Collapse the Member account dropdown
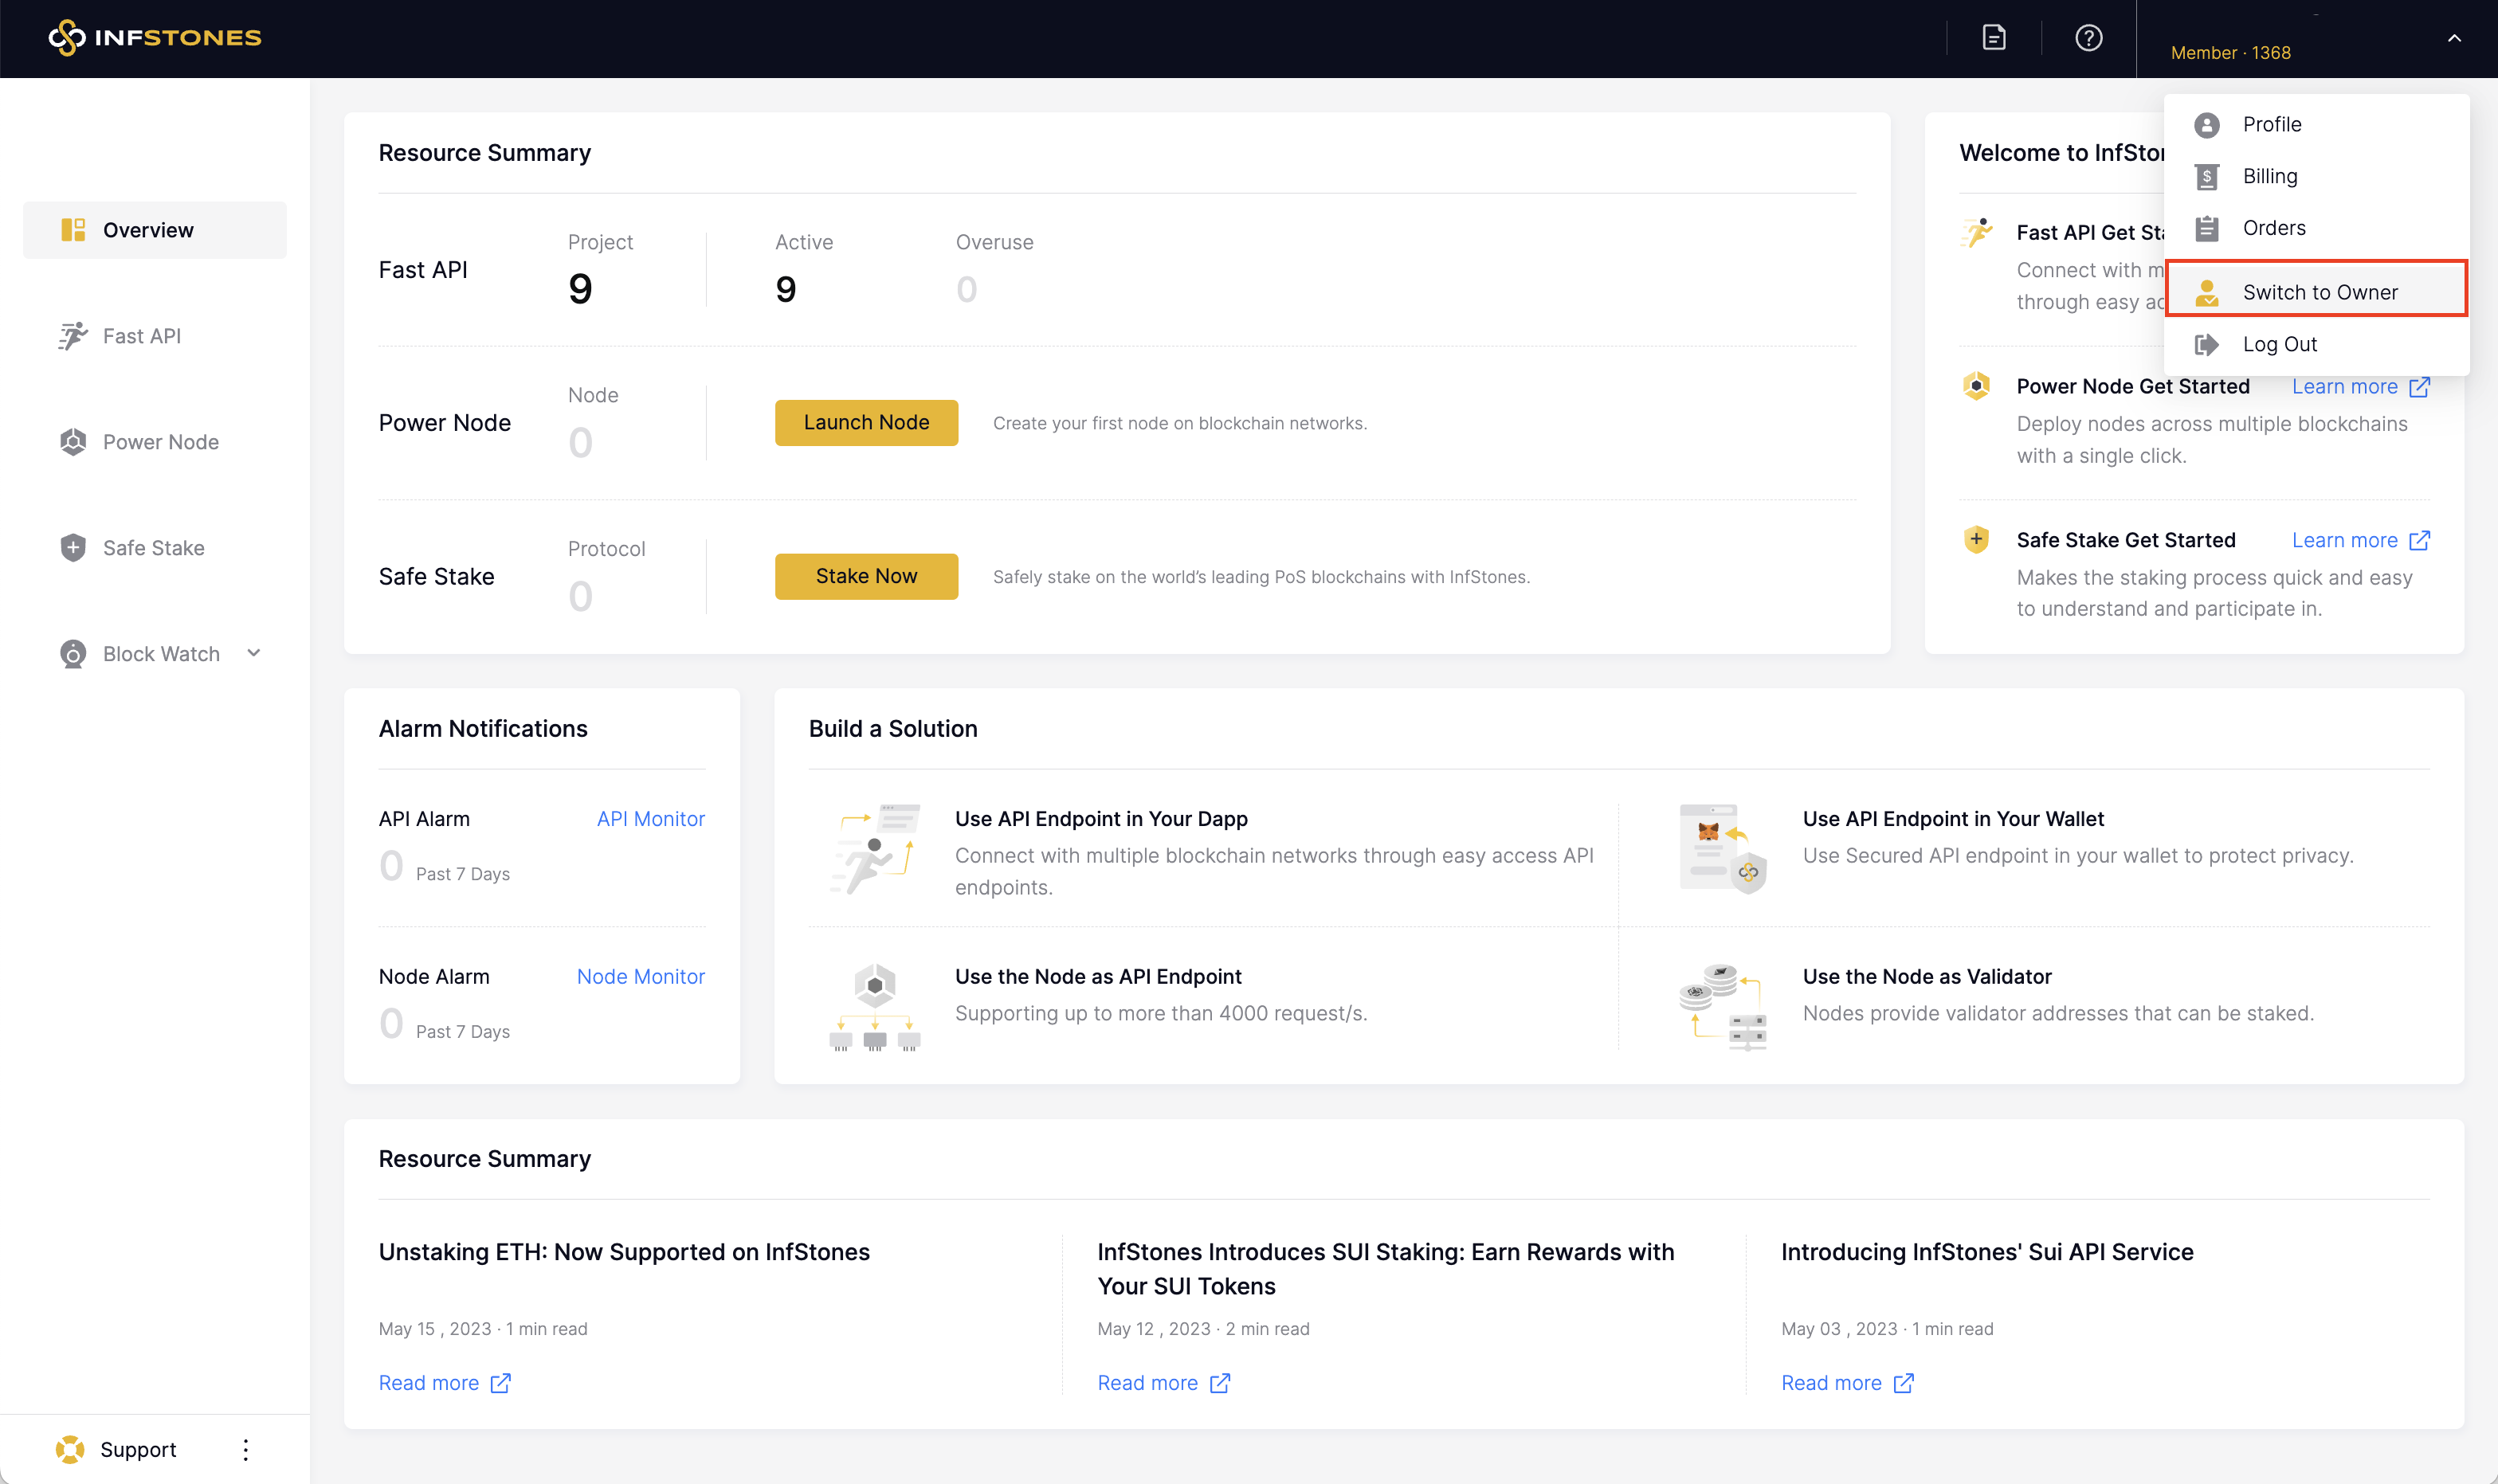 2453,38
